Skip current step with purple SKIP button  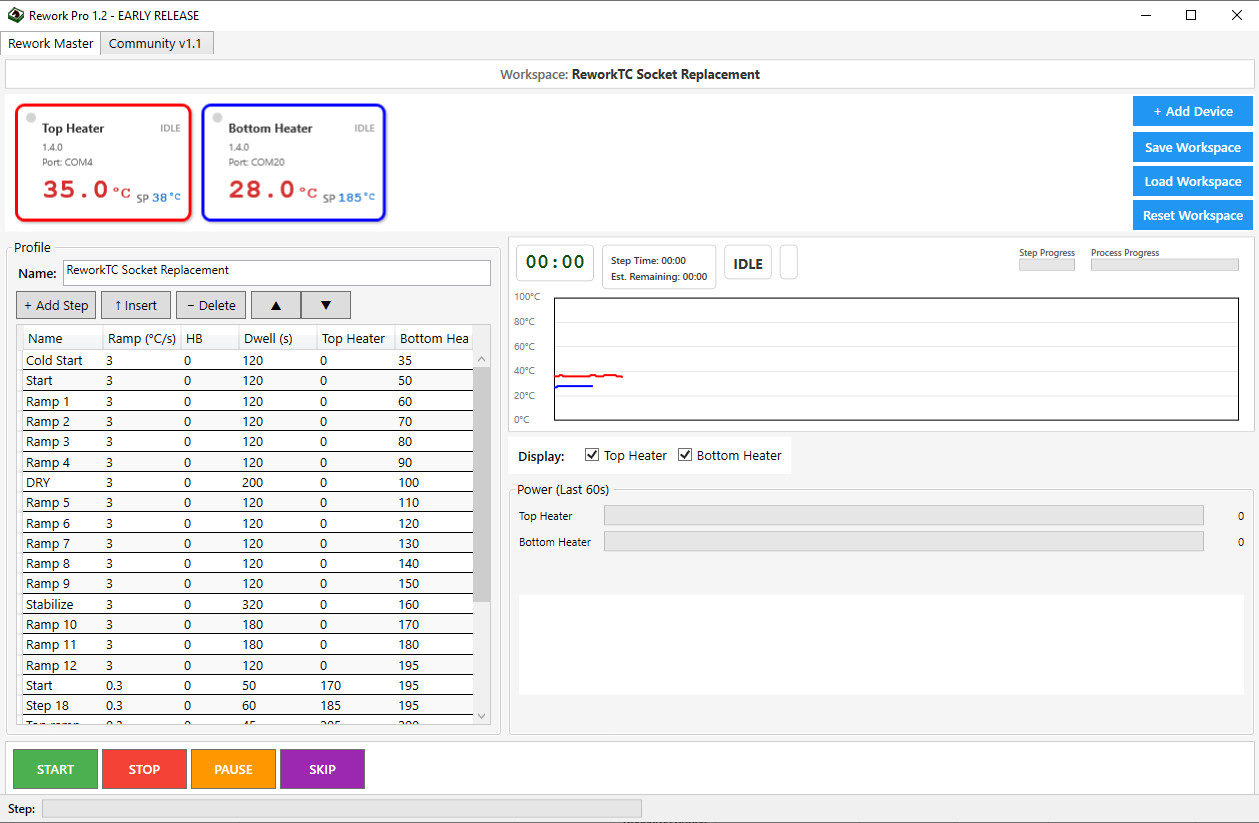tap(322, 769)
